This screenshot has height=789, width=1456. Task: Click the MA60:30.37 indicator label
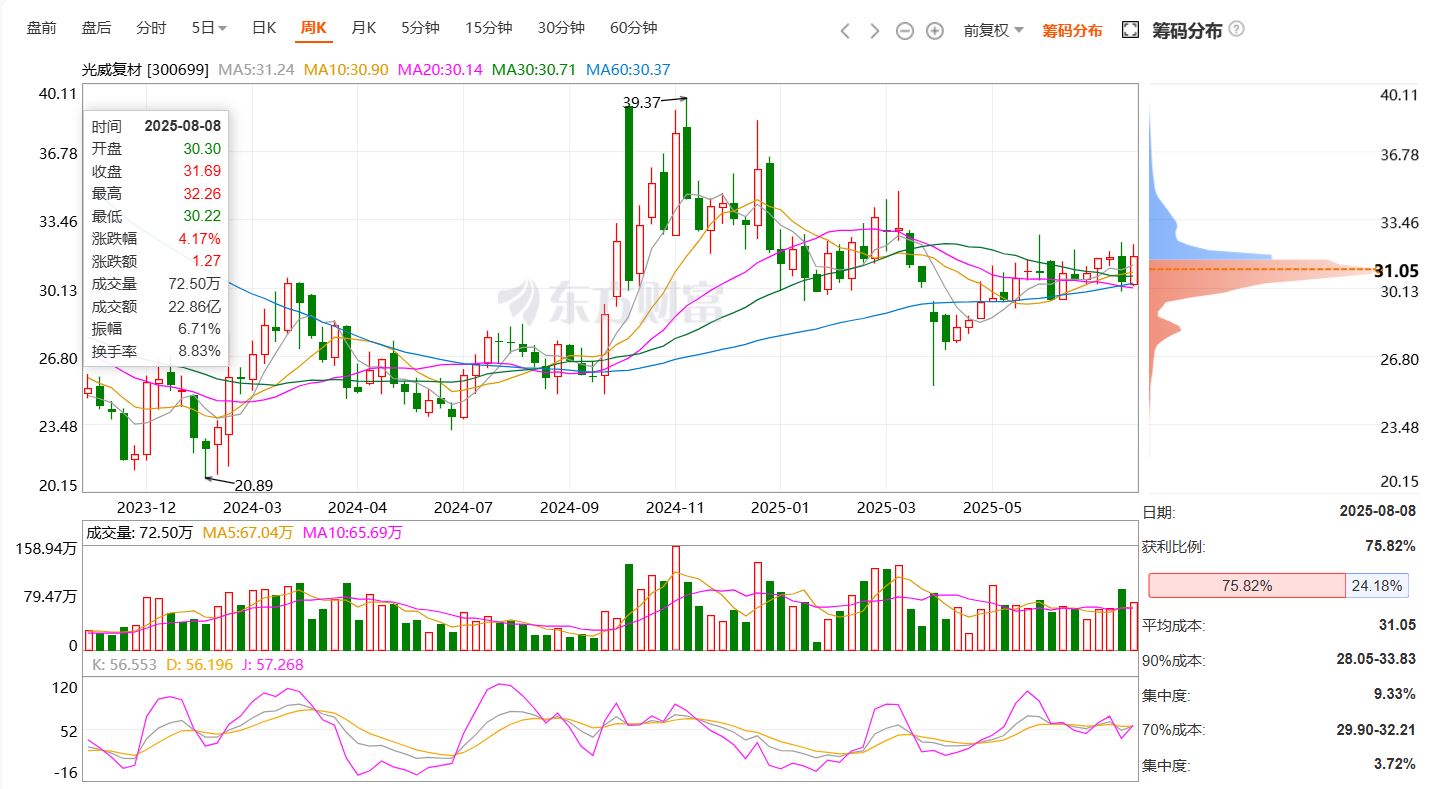[x=628, y=70]
